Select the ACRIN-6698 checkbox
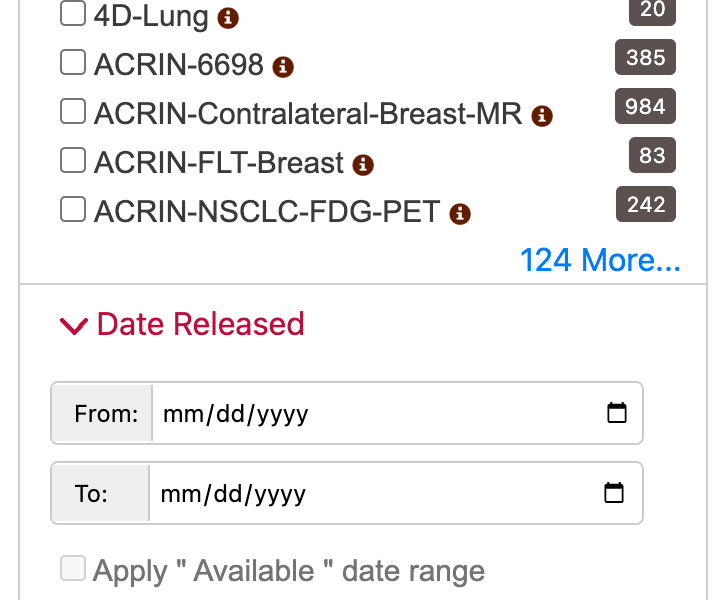 pos(73,62)
